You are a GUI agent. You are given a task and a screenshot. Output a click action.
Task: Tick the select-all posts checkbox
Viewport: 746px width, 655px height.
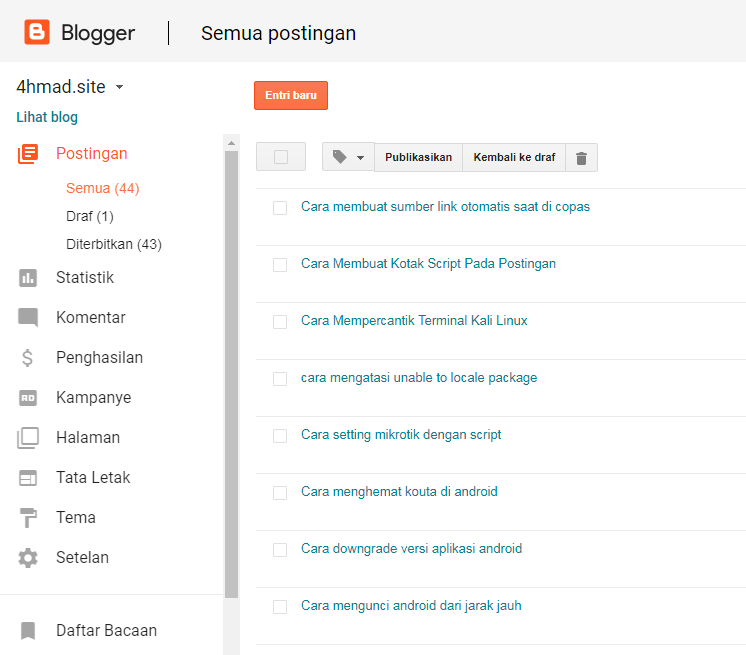coord(281,156)
